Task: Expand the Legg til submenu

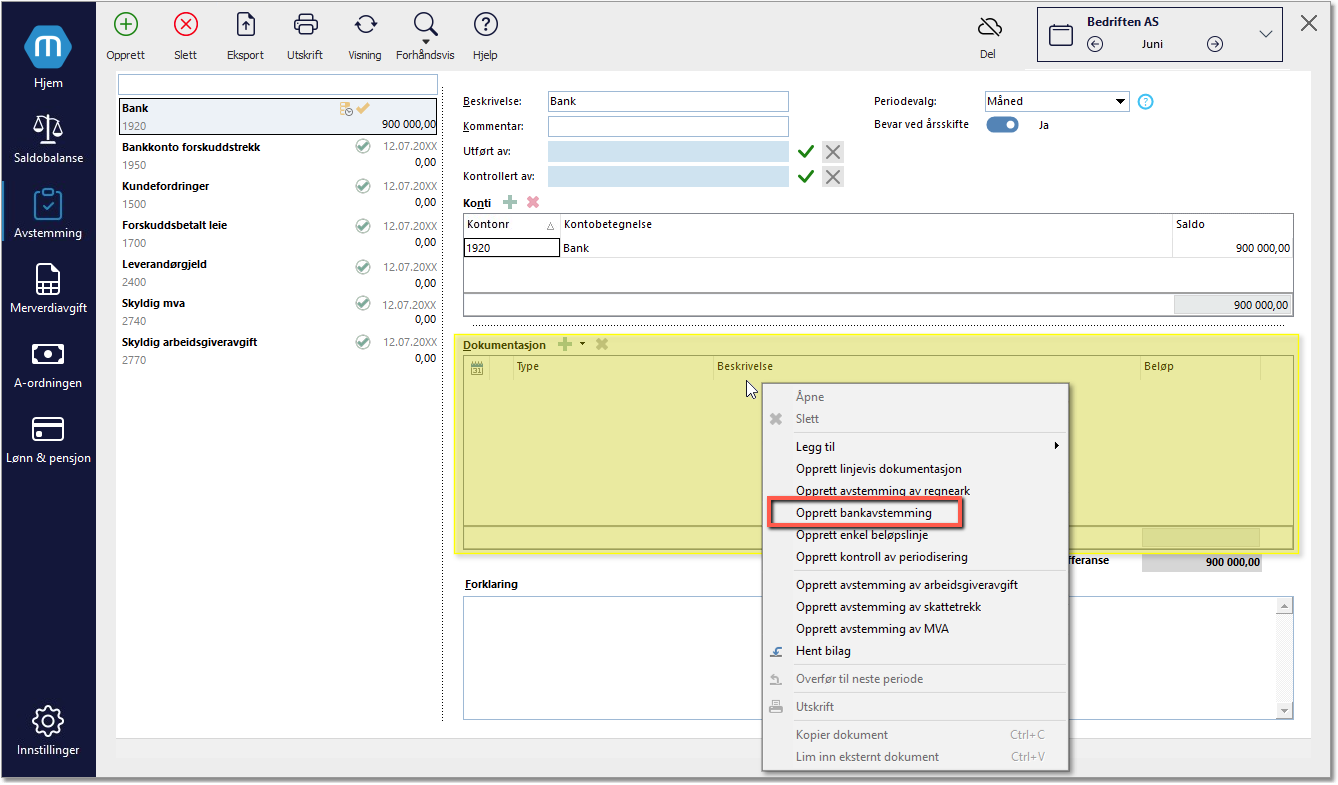Action: coord(915,447)
